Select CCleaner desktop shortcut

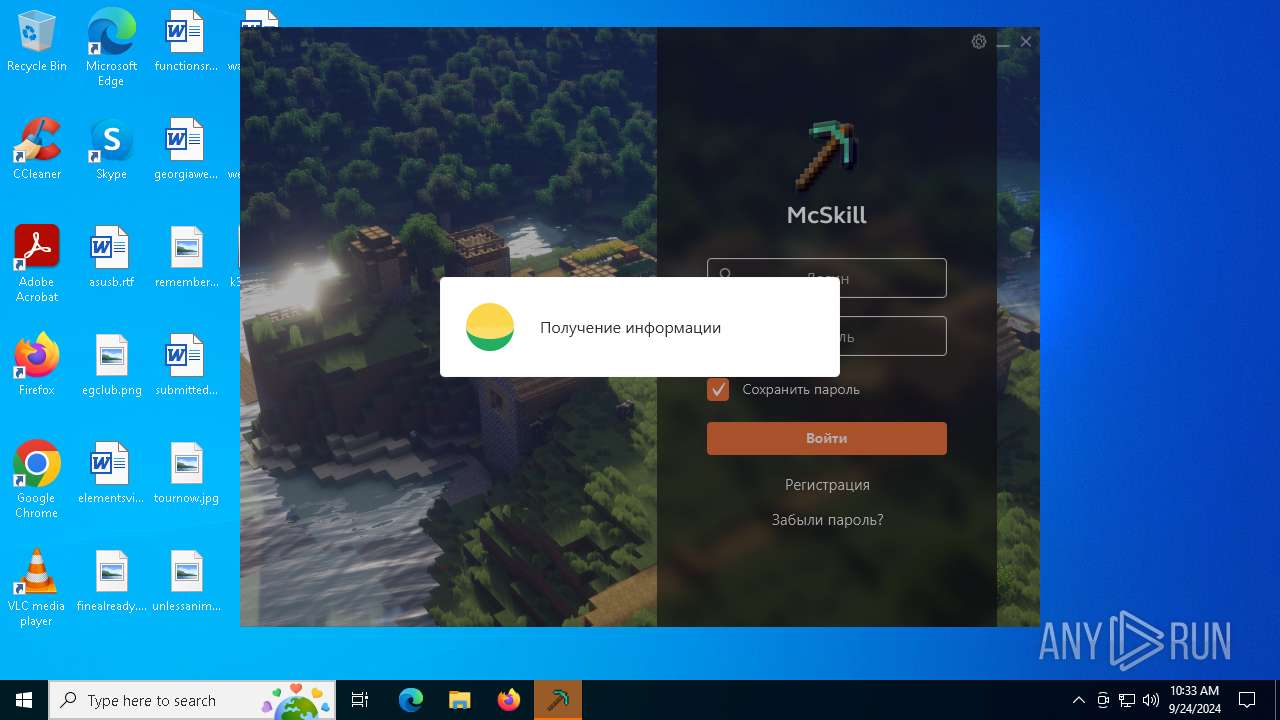(x=37, y=149)
